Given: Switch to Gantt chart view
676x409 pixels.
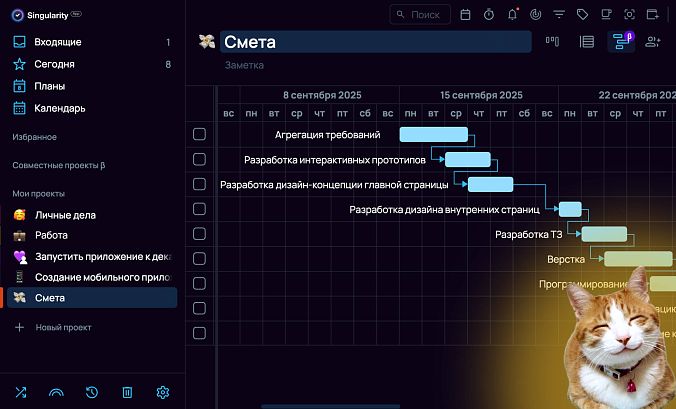Looking at the screenshot, I should (621, 42).
